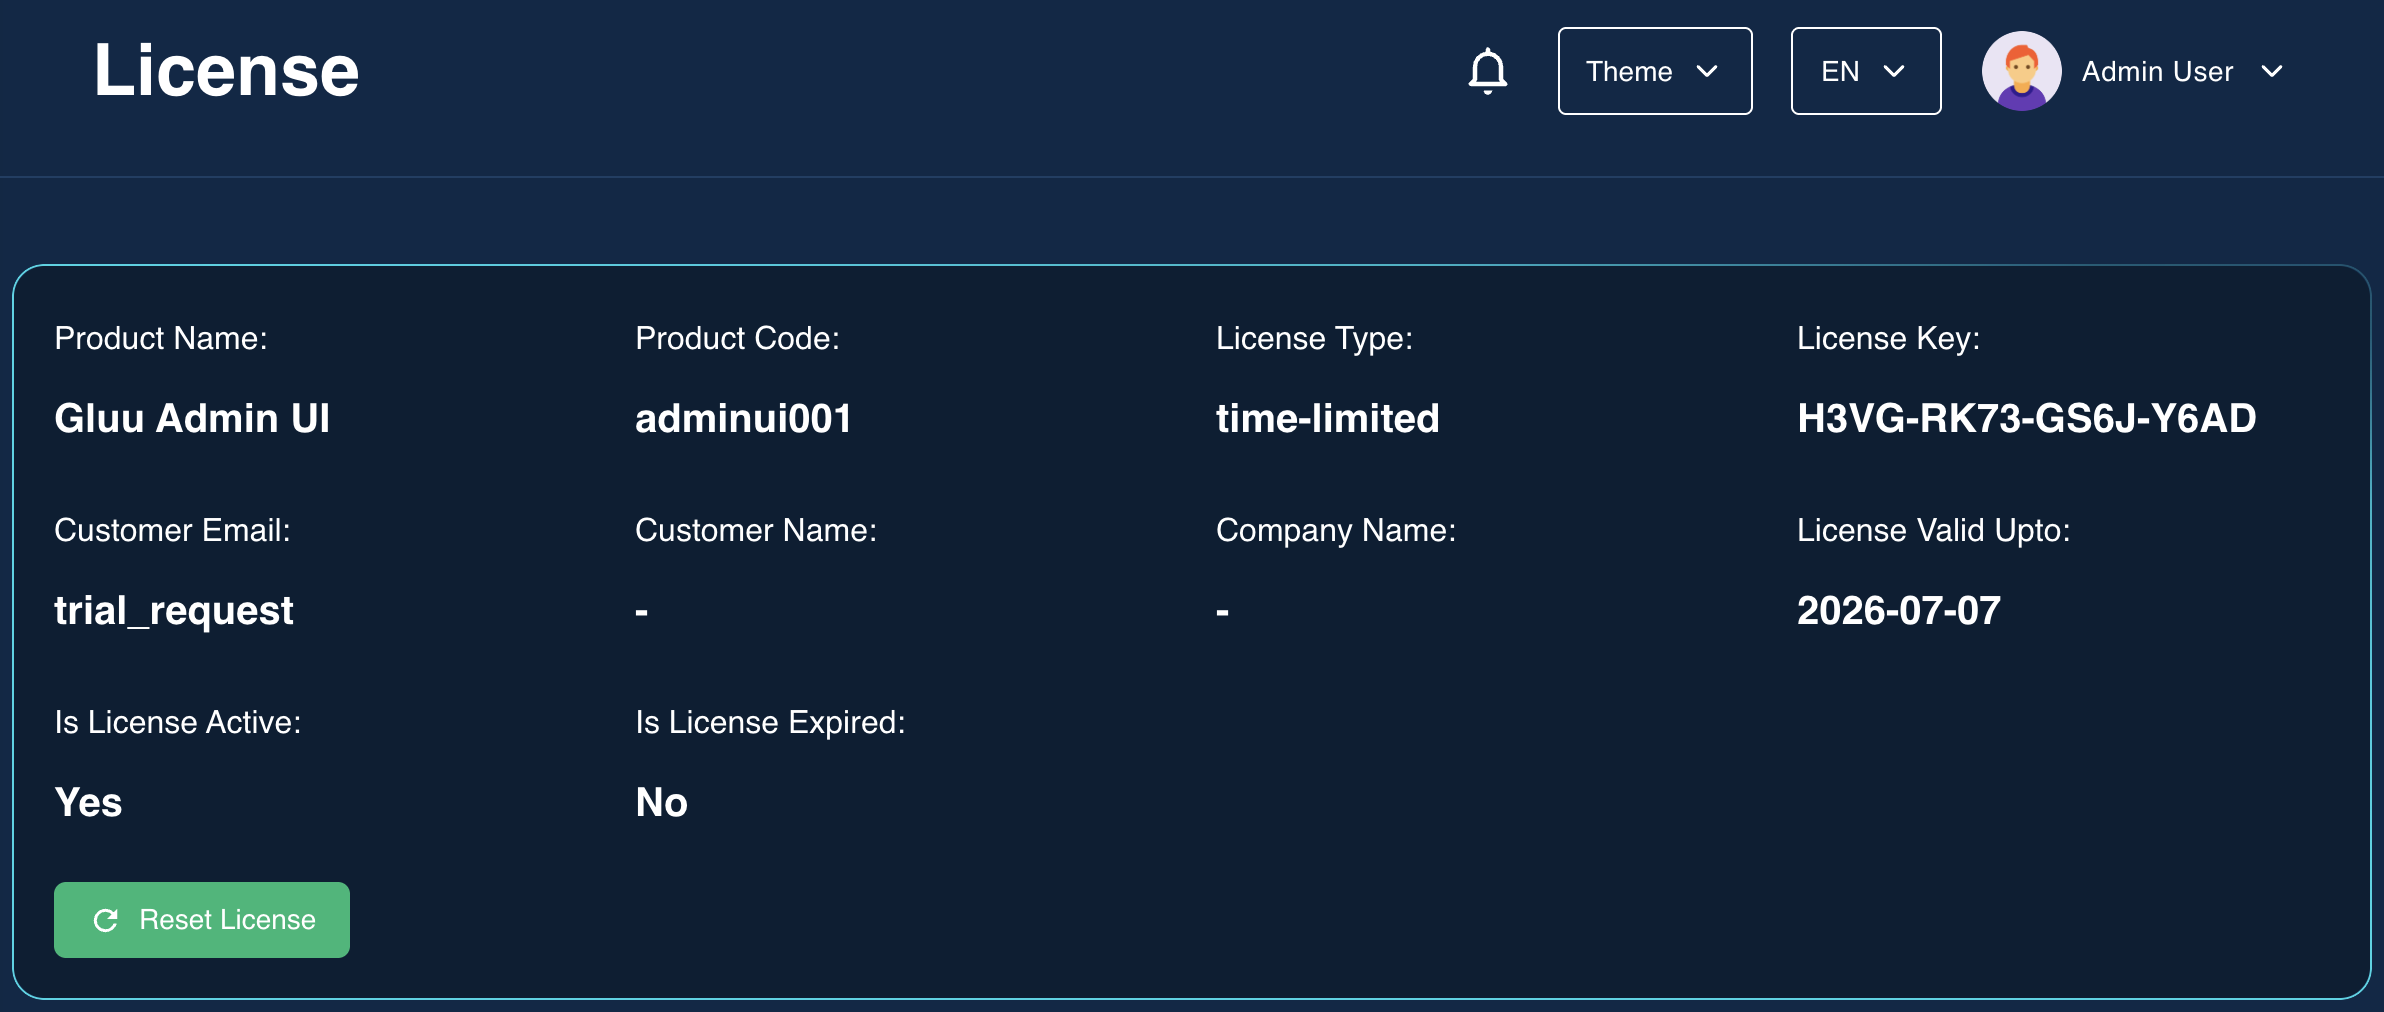
Task: Open the notifications bell
Action: click(x=1488, y=71)
